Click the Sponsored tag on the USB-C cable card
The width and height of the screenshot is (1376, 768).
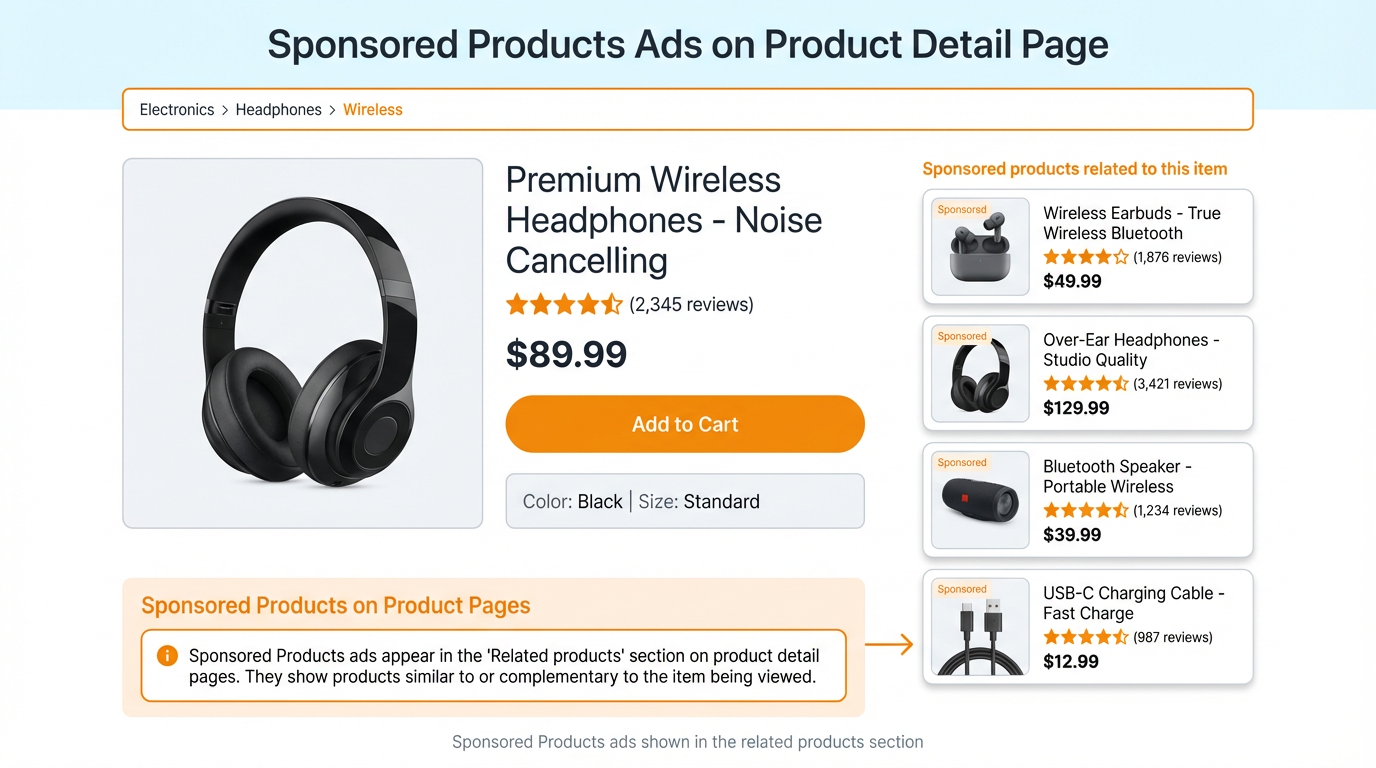(x=961, y=589)
